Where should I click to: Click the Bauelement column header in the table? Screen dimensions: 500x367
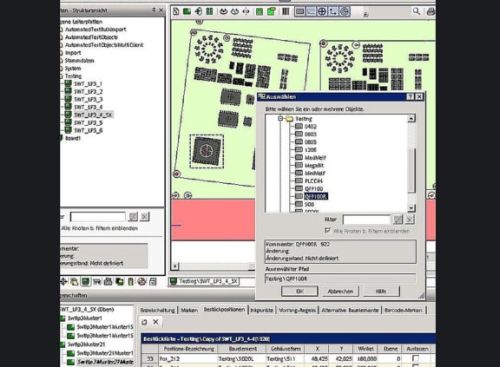[243, 349]
